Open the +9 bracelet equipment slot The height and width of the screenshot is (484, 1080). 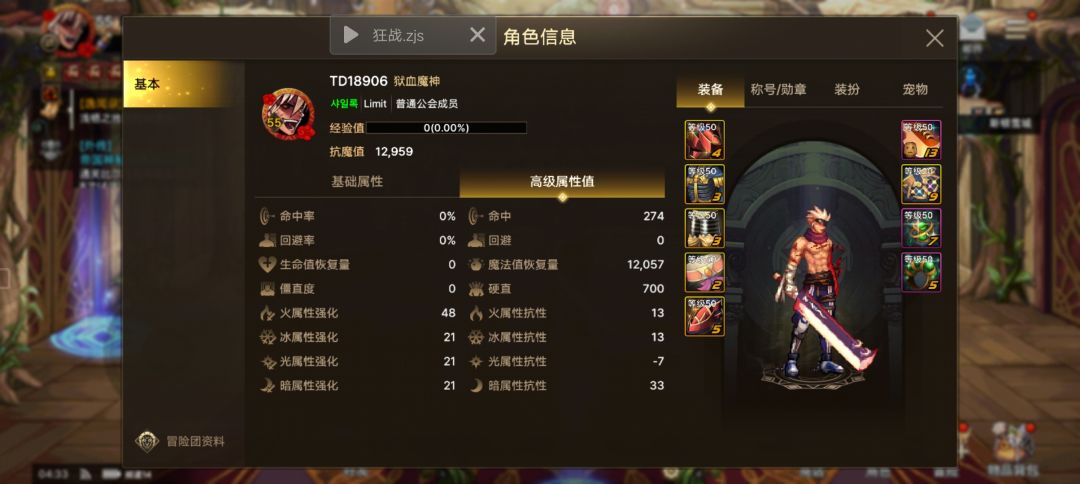coord(921,184)
